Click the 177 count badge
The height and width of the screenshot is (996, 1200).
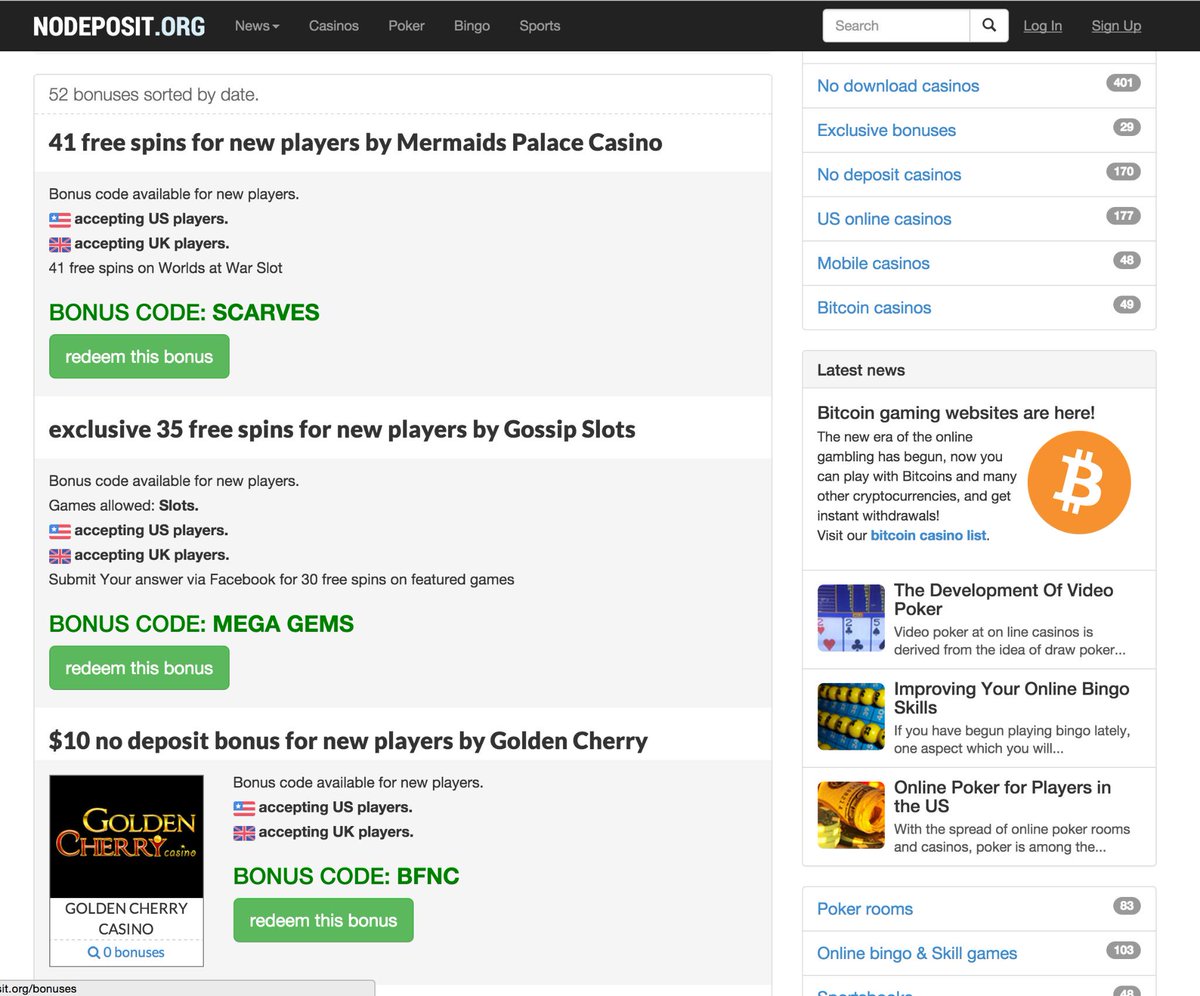click(1124, 216)
